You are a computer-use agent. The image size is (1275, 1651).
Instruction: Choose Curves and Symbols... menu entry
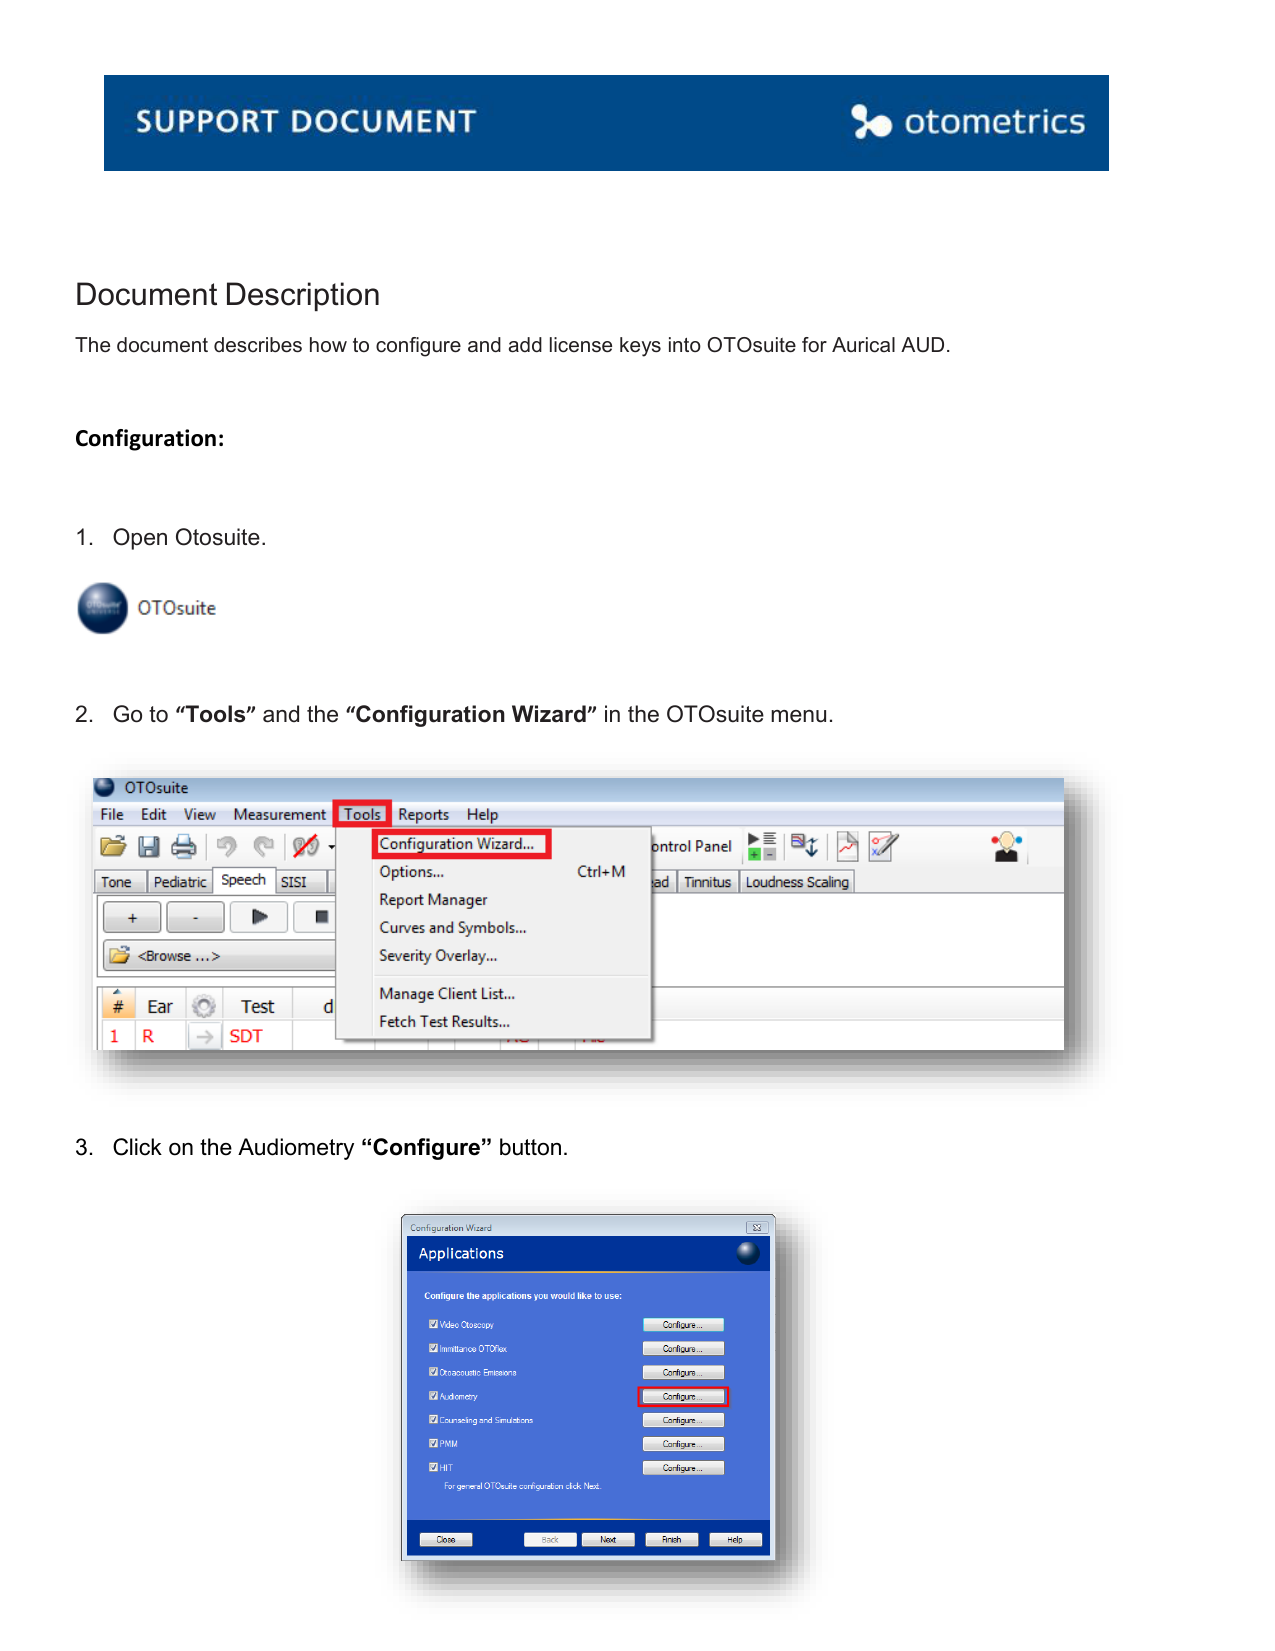pyautogui.click(x=494, y=928)
